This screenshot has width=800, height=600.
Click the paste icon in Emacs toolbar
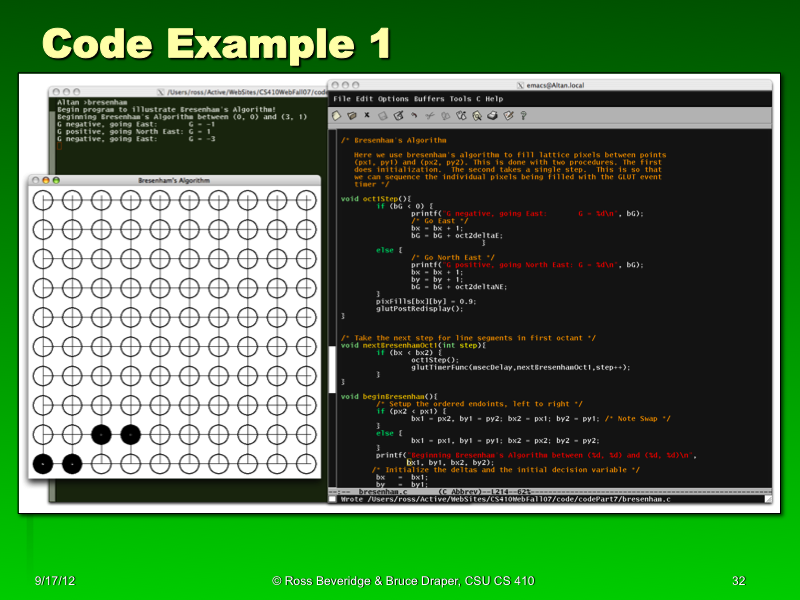(x=461, y=116)
